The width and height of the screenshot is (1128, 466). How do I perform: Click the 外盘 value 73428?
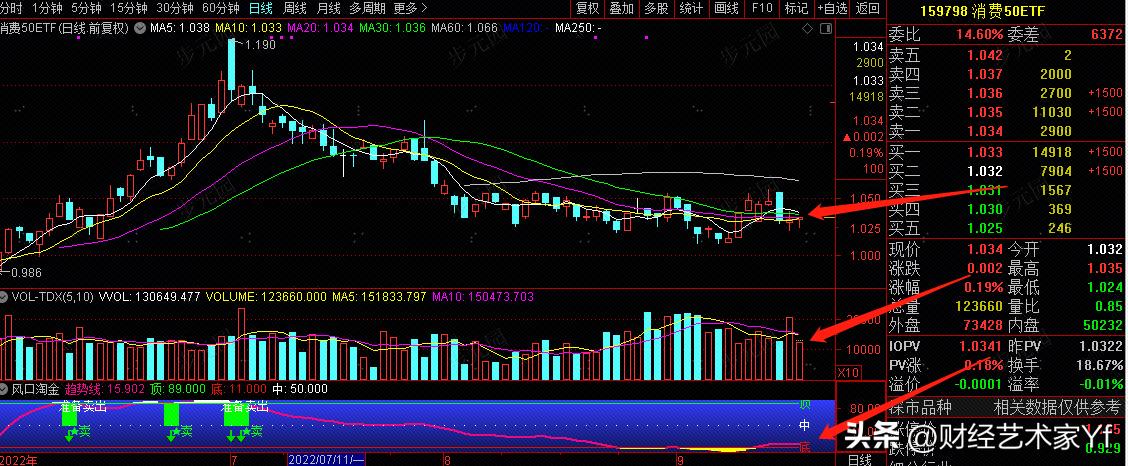[984, 326]
